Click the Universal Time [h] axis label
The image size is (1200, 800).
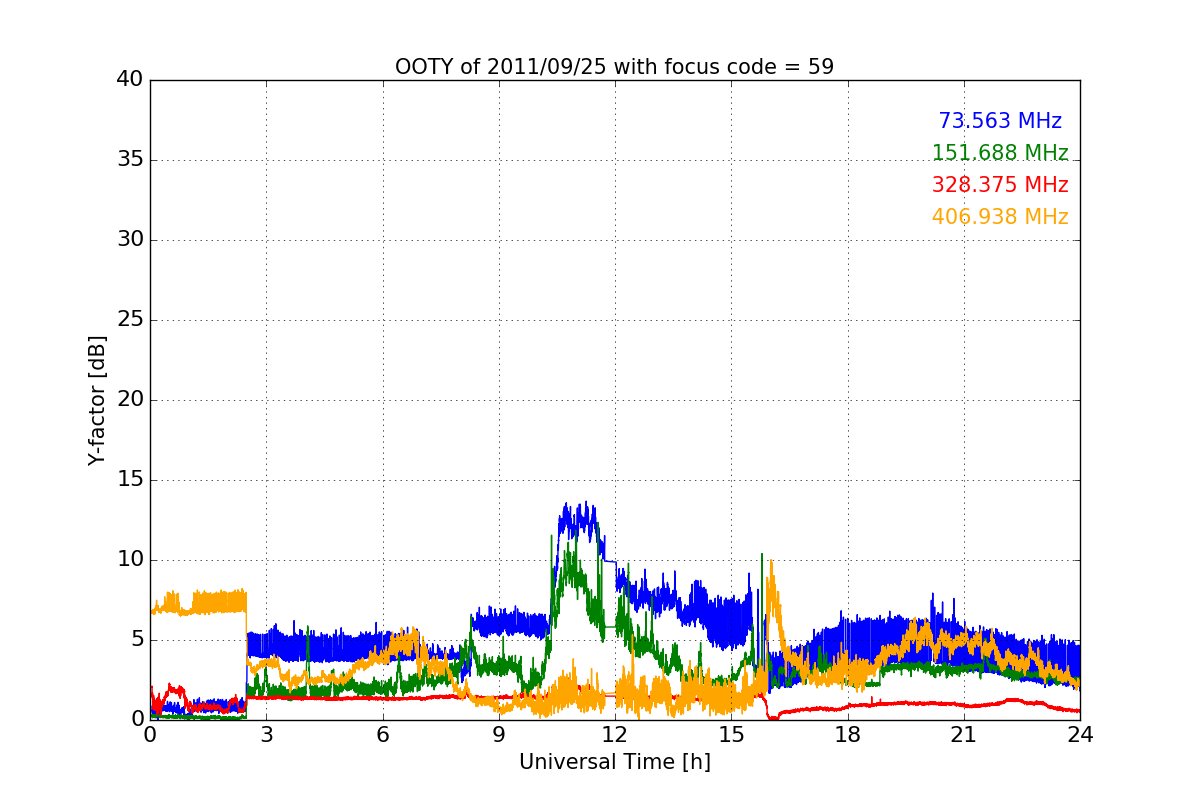[614, 762]
